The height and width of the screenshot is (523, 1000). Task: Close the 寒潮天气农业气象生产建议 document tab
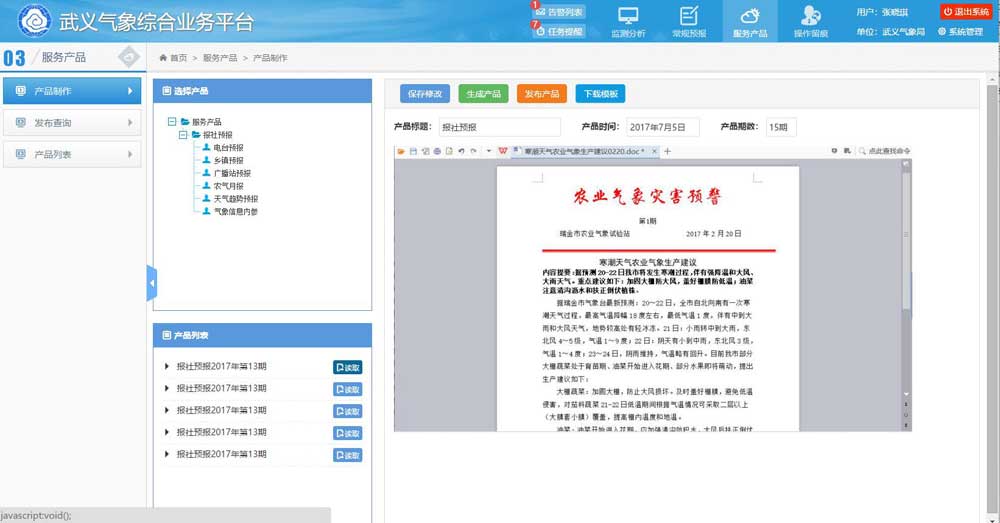tap(655, 152)
